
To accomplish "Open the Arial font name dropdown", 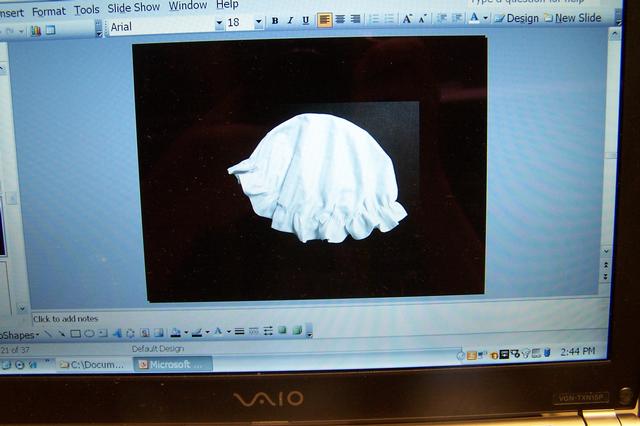I will [x=219, y=23].
